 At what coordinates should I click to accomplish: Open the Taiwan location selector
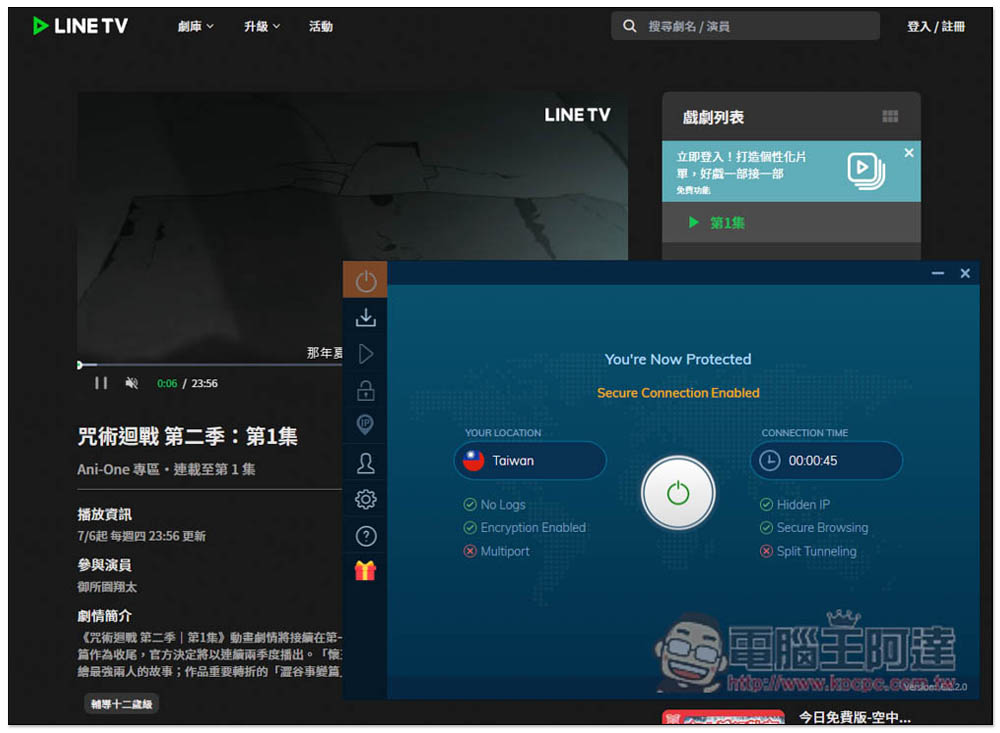[x=530, y=461]
